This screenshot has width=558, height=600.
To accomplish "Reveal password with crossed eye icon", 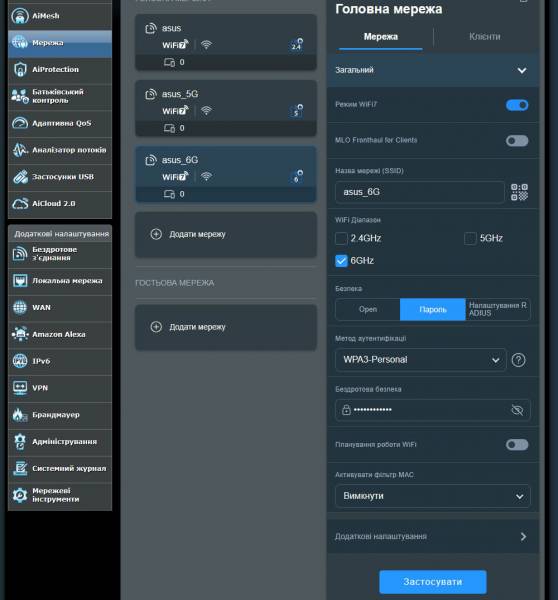I will pos(517,410).
